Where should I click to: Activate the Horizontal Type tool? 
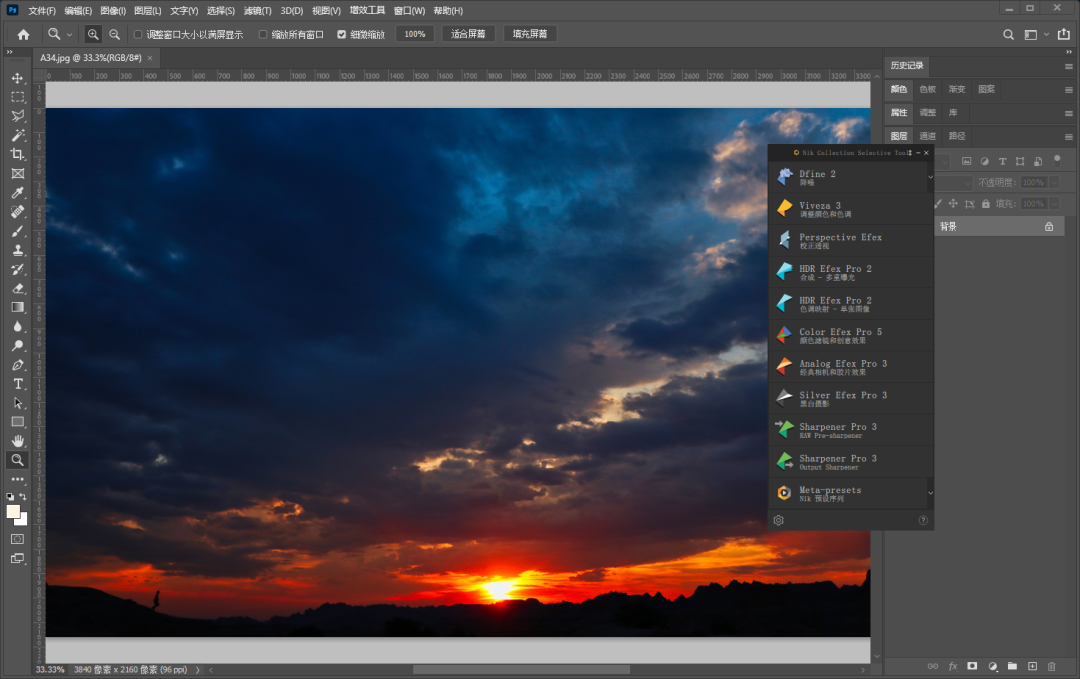pos(17,384)
